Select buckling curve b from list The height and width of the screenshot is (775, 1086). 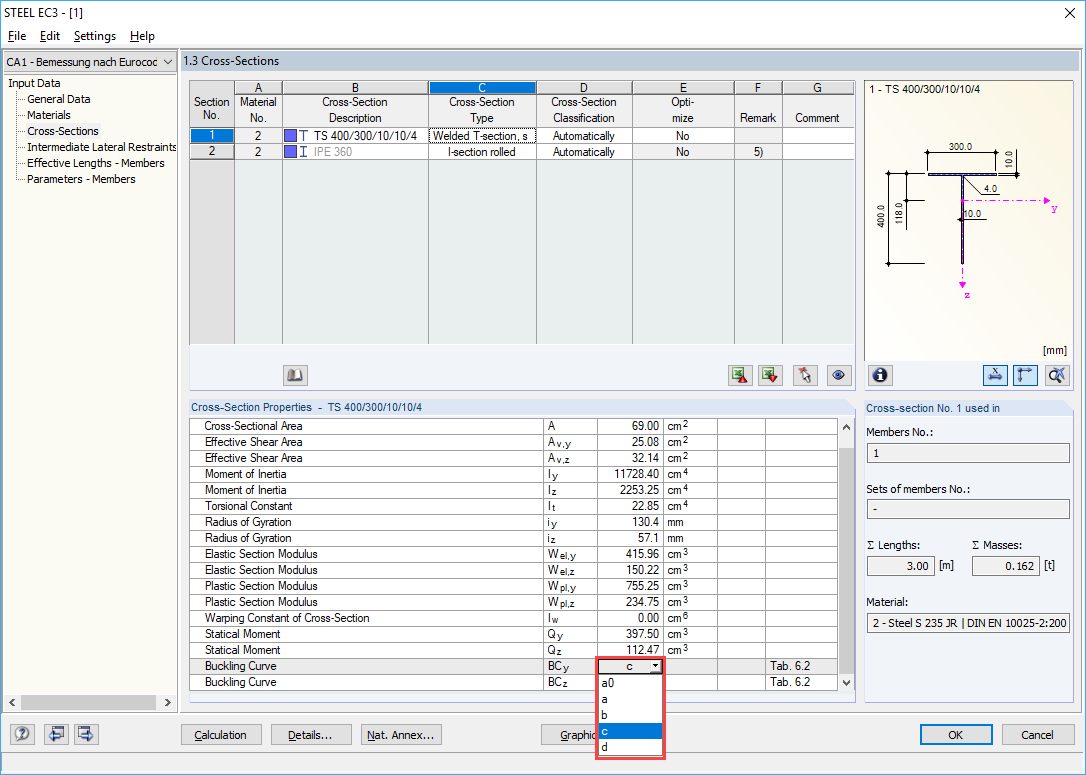[x=630, y=715]
